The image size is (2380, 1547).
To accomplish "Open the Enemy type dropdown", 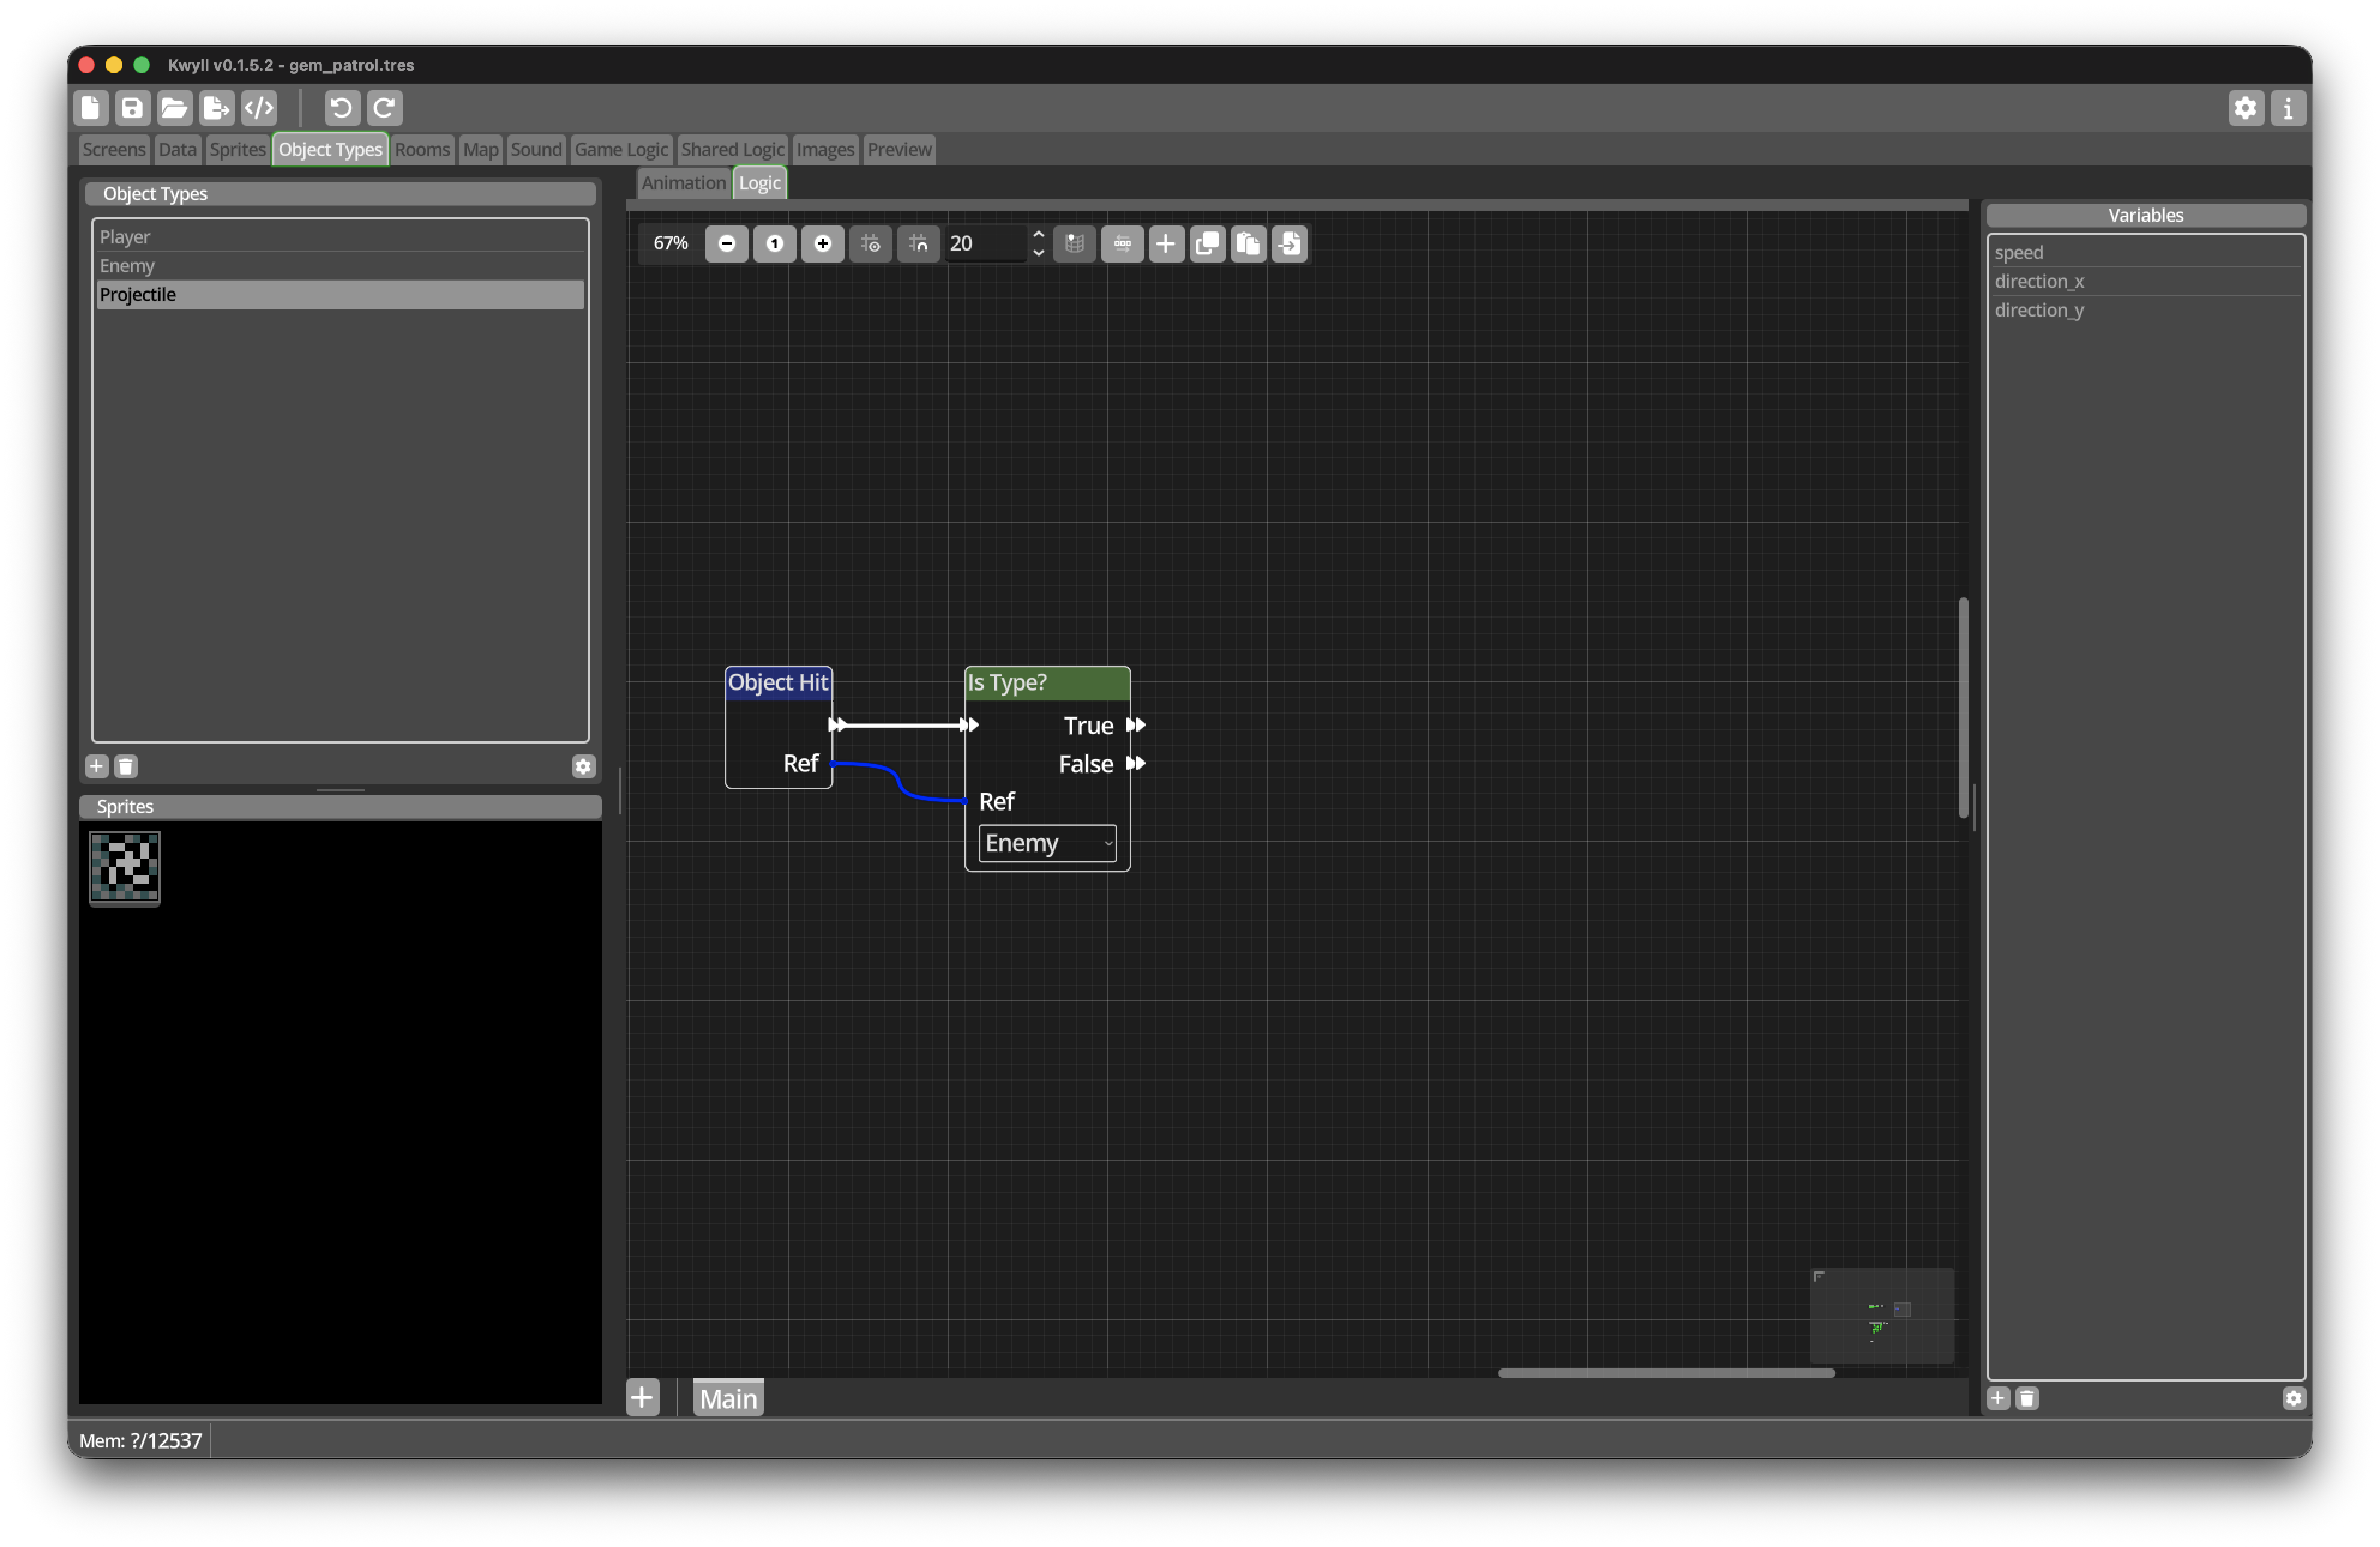I will coord(1048,844).
